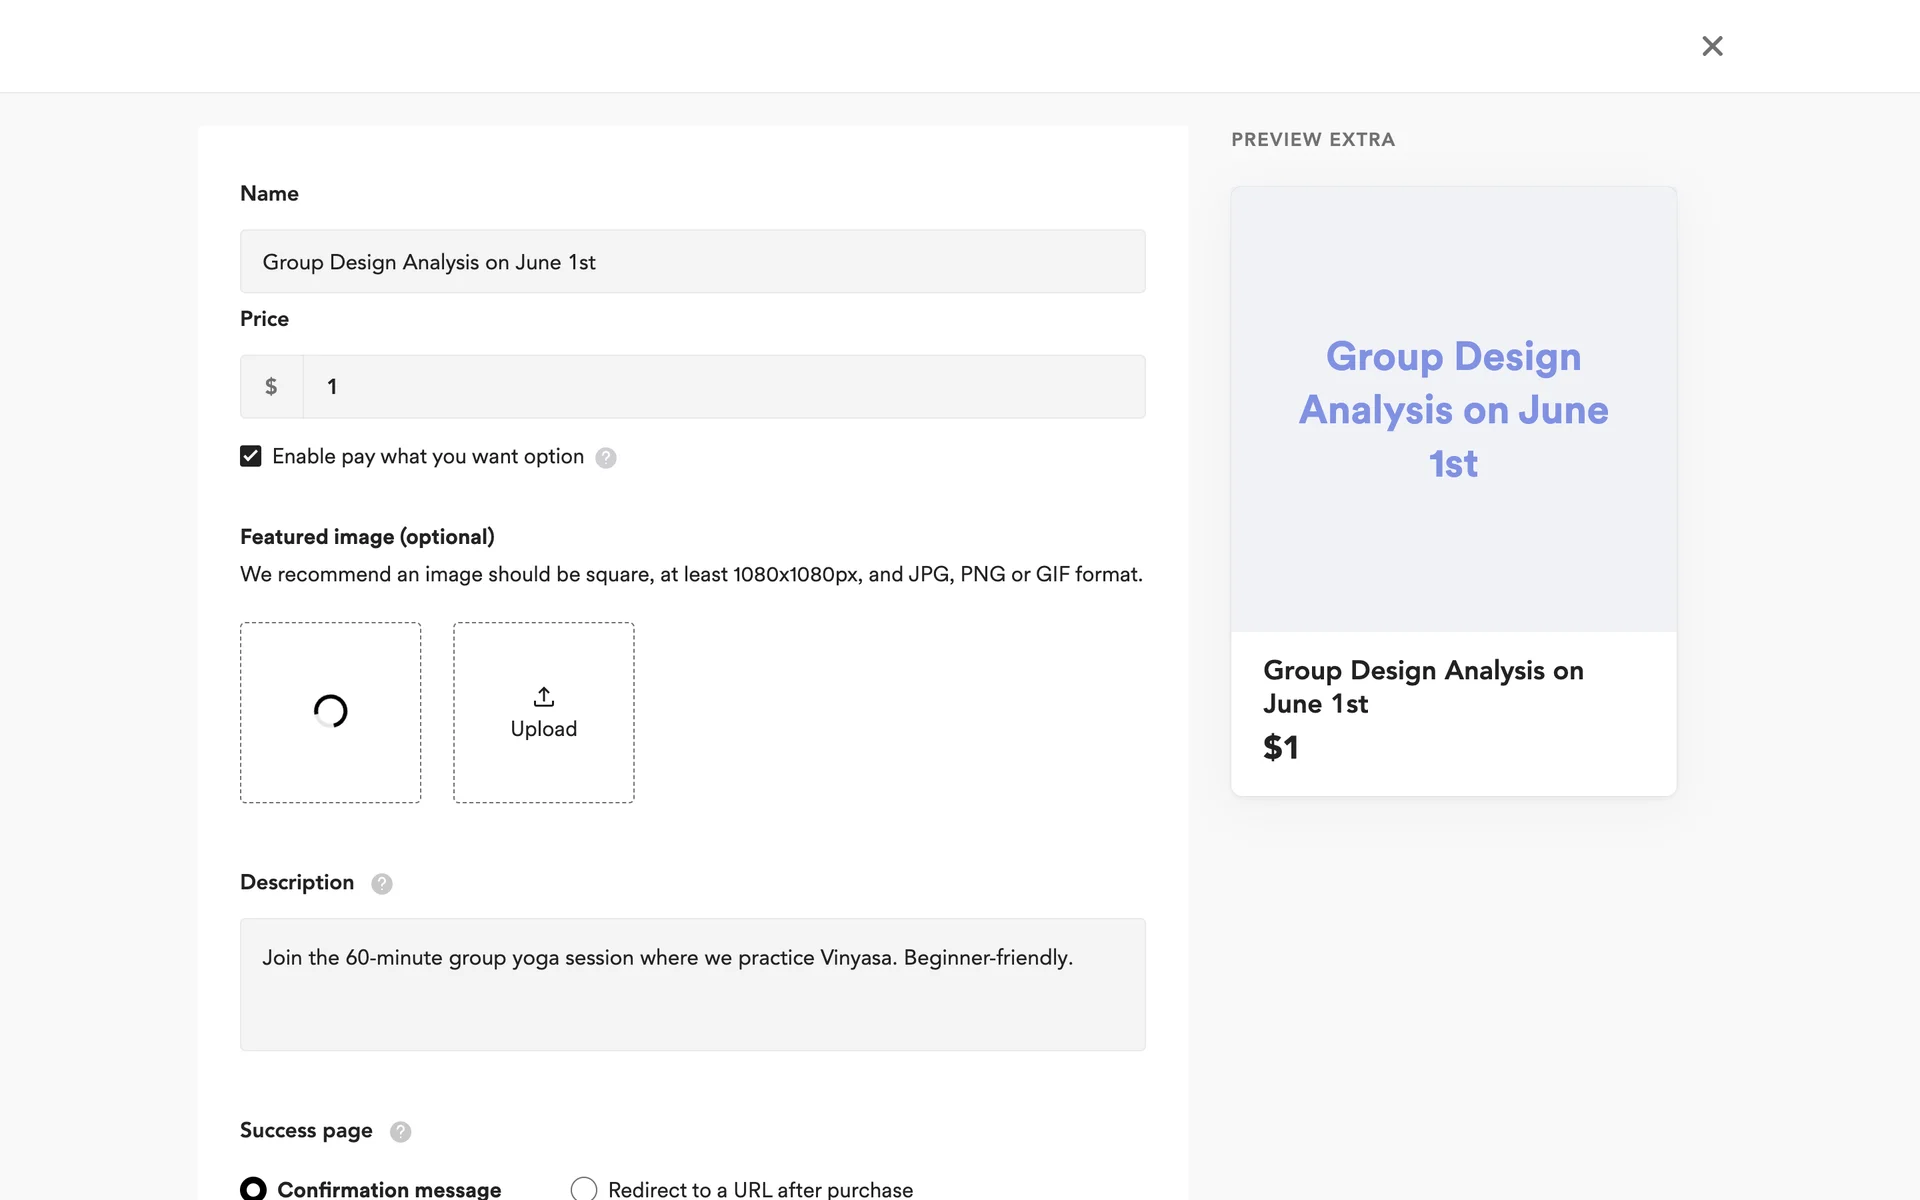Image resolution: width=1920 pixels, height=1200 pixels.
Task: Click the Description text area
Action: click(x=692, y=984)
